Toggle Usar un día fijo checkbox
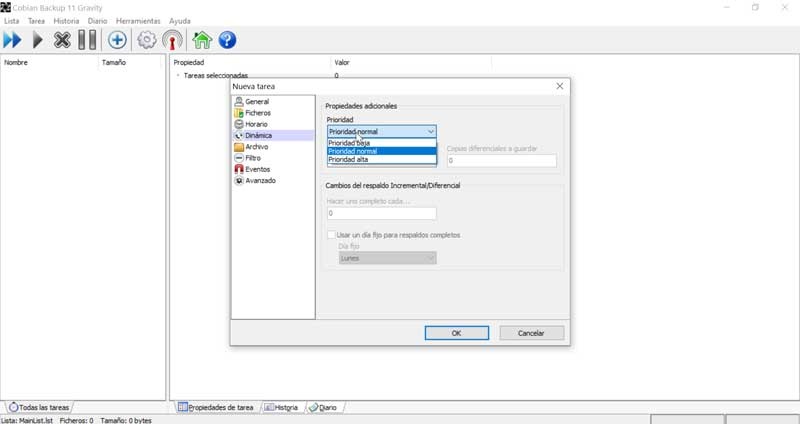 click(x=331, y=235)
